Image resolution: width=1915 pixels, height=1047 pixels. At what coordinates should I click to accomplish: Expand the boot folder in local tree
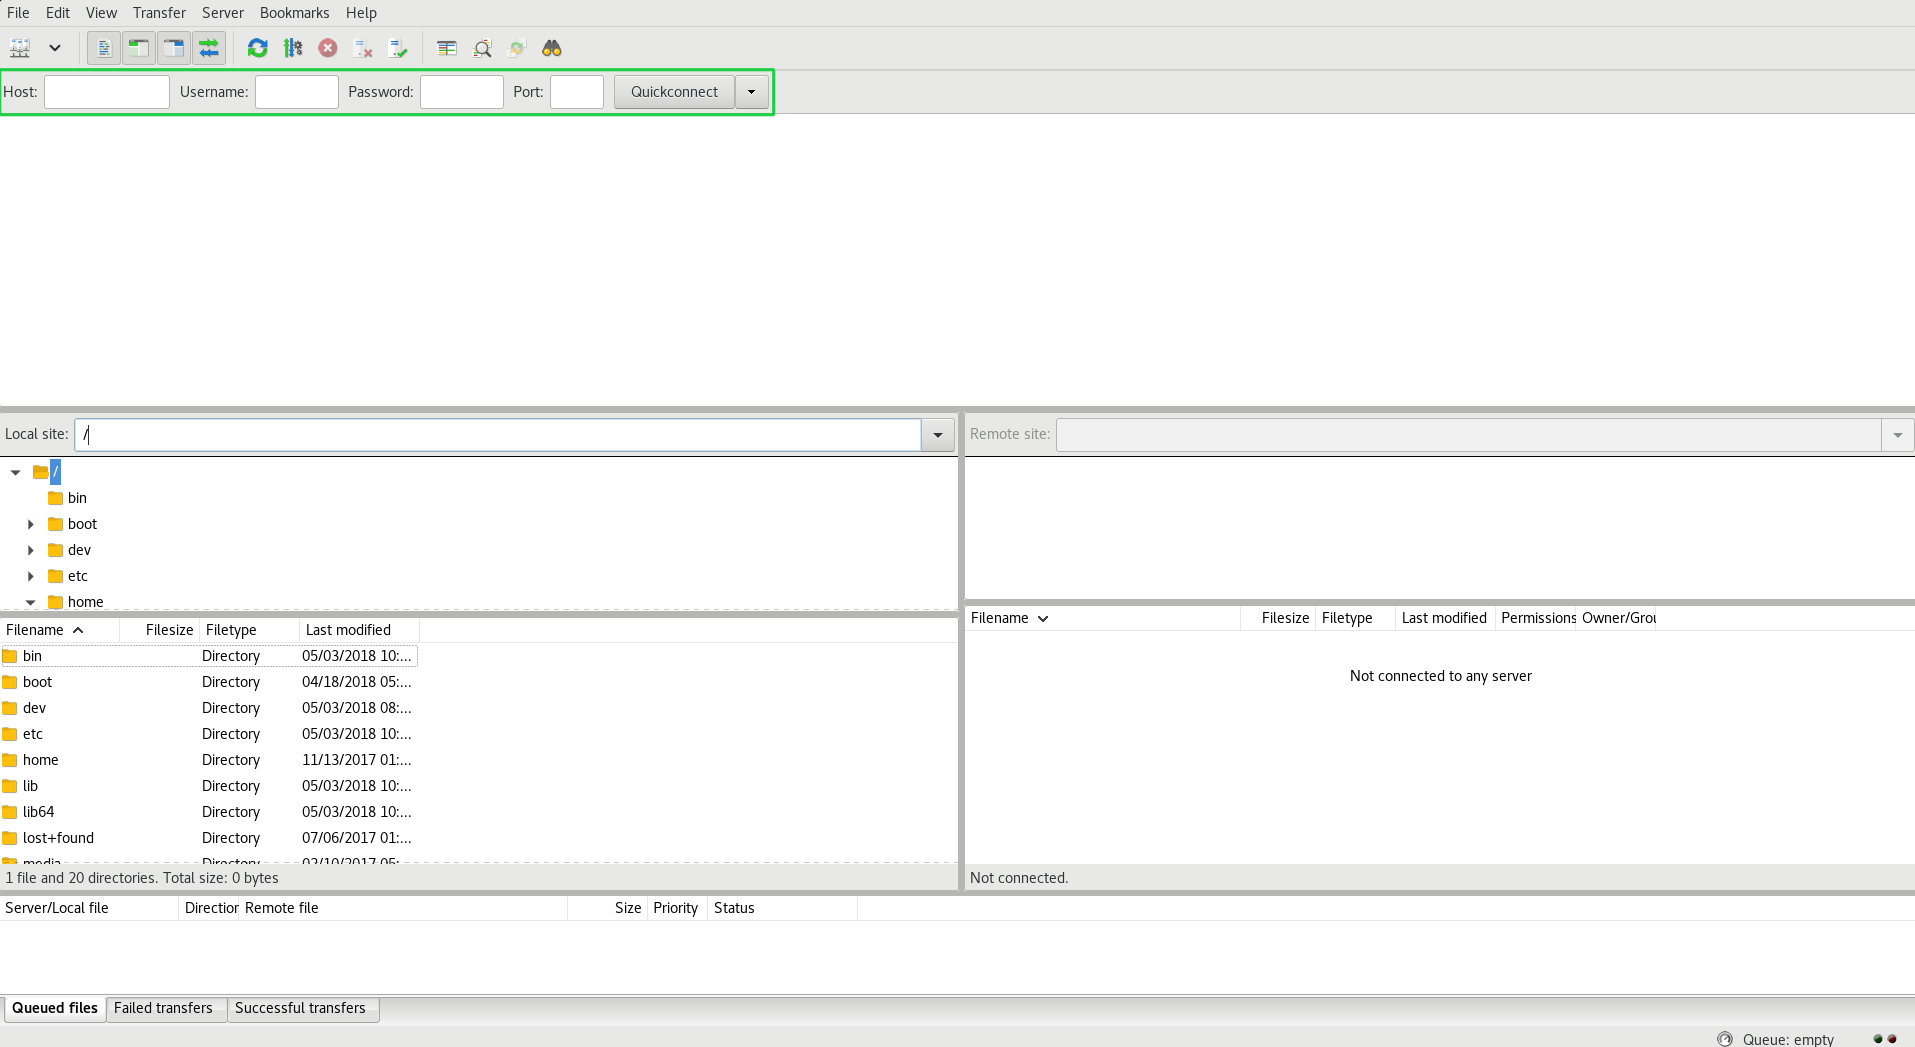[30, 523]
